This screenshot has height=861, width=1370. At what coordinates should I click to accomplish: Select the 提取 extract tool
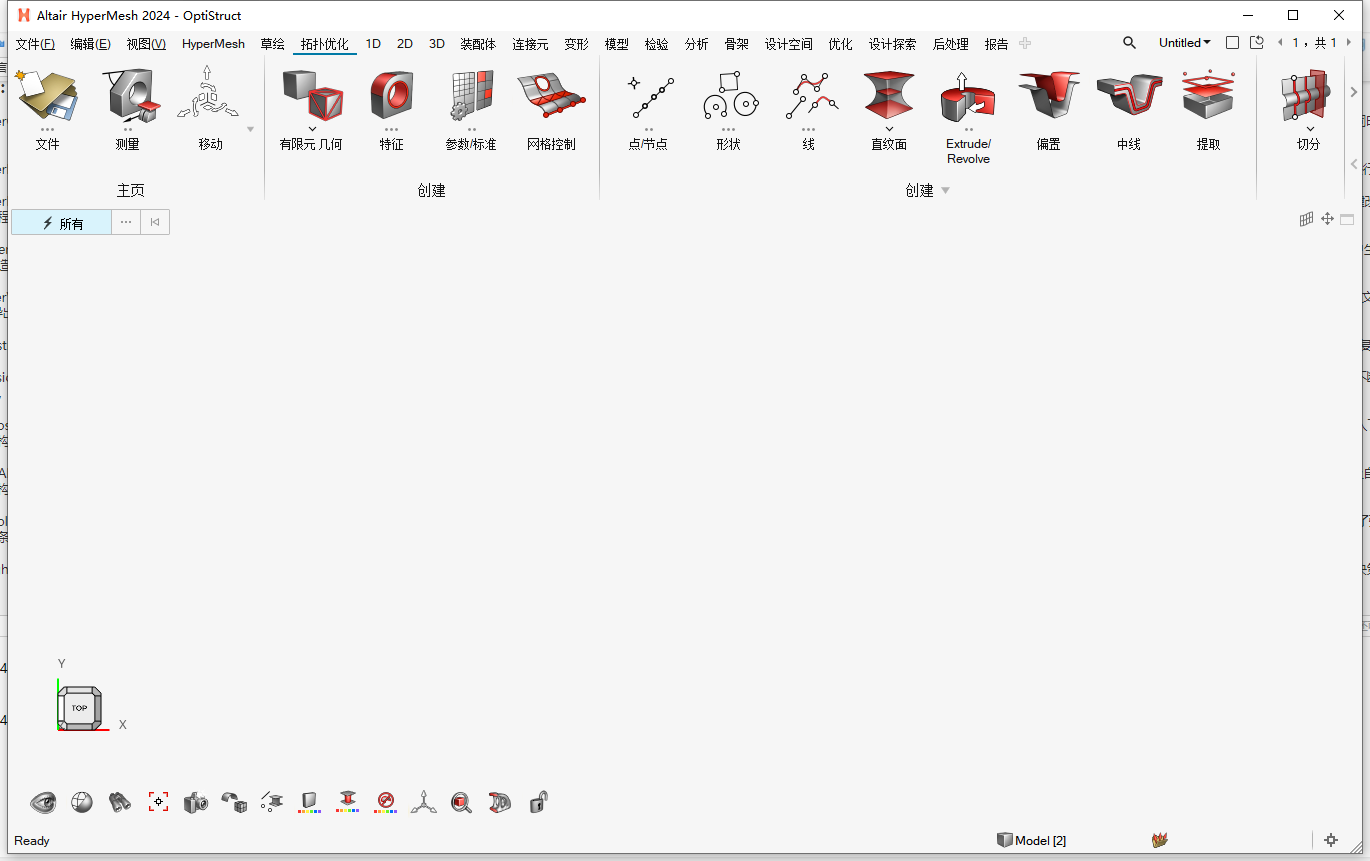coord(1208,96)
